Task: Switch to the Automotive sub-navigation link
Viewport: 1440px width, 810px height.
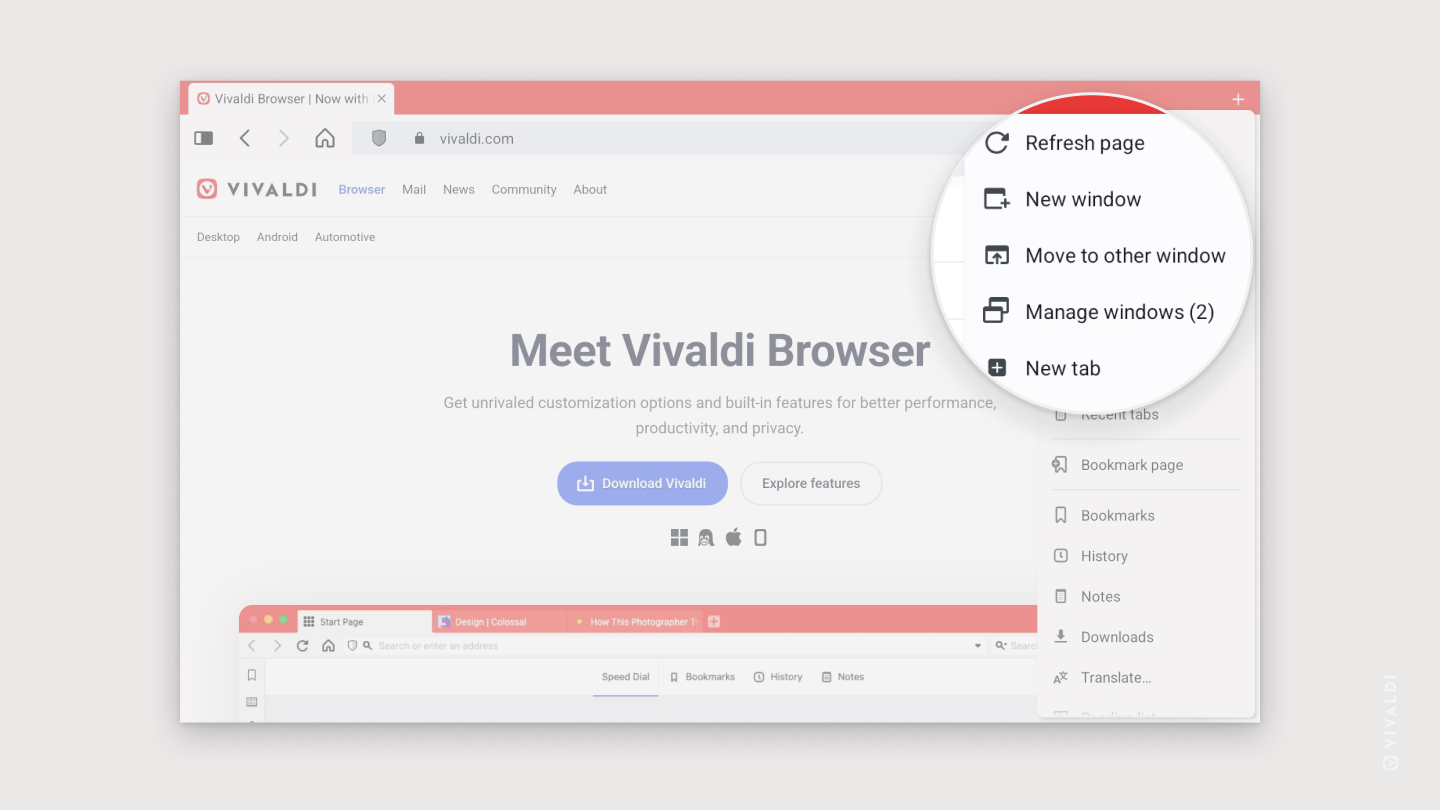Action: coord(345,237)
